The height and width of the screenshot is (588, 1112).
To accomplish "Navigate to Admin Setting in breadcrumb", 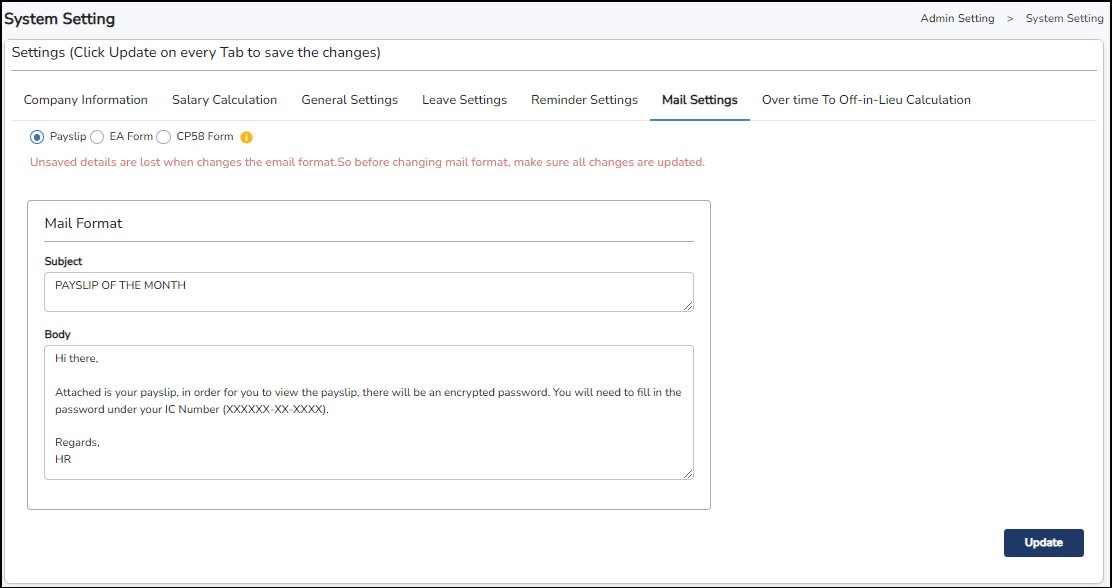I will [x=957, y=19].
